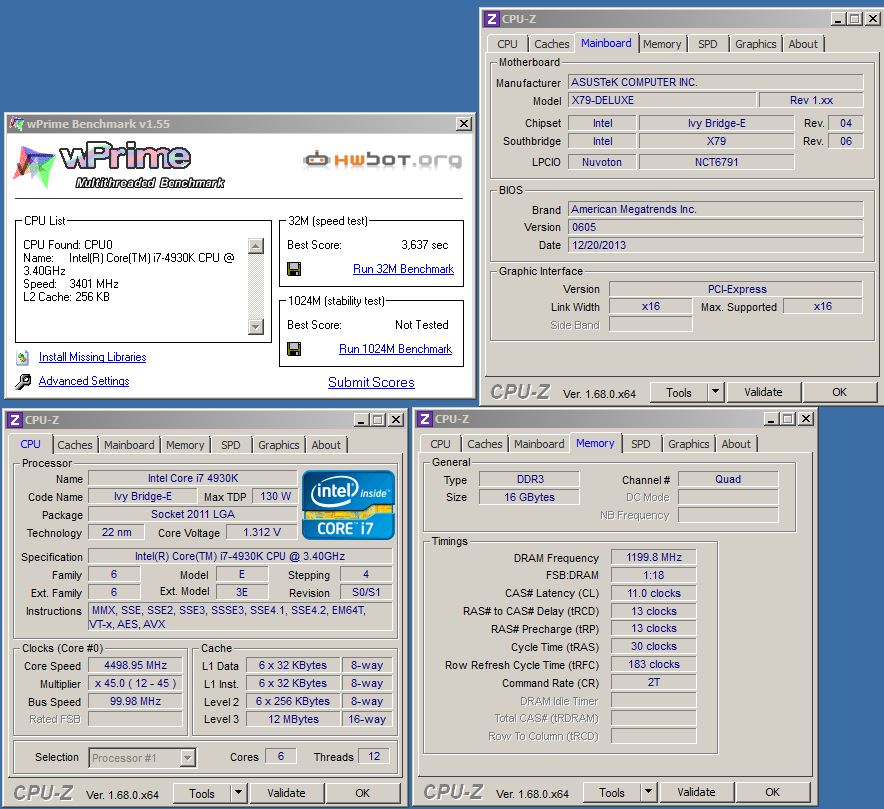Minimize the CPU-Z Mainboard window
The height and width of the screenshot is (809, 884).
coord(838,19)
